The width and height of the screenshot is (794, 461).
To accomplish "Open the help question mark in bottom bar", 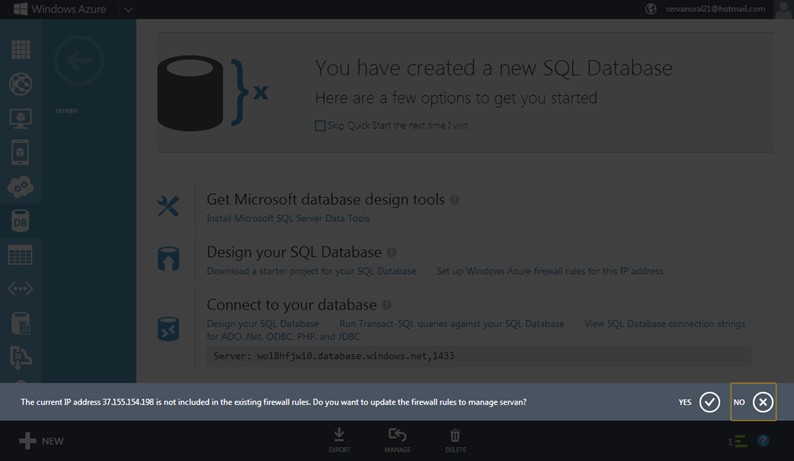I will pos(763,441).
